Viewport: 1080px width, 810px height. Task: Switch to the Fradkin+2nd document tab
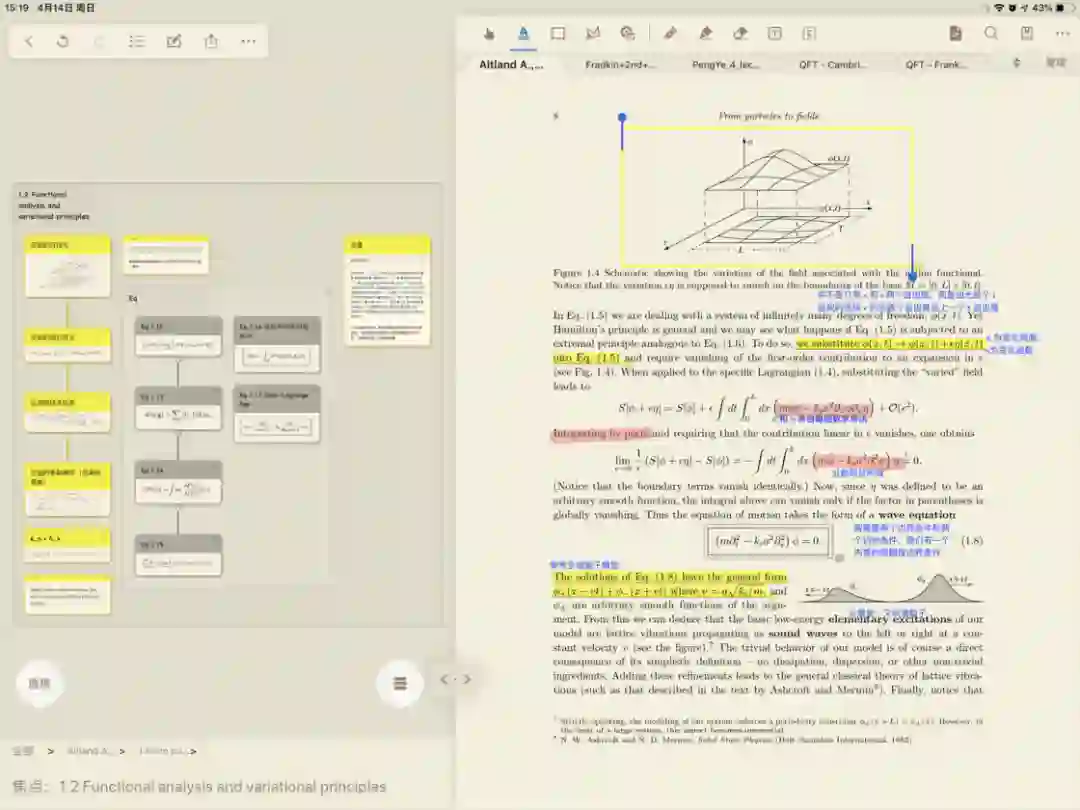pos(621,64)
